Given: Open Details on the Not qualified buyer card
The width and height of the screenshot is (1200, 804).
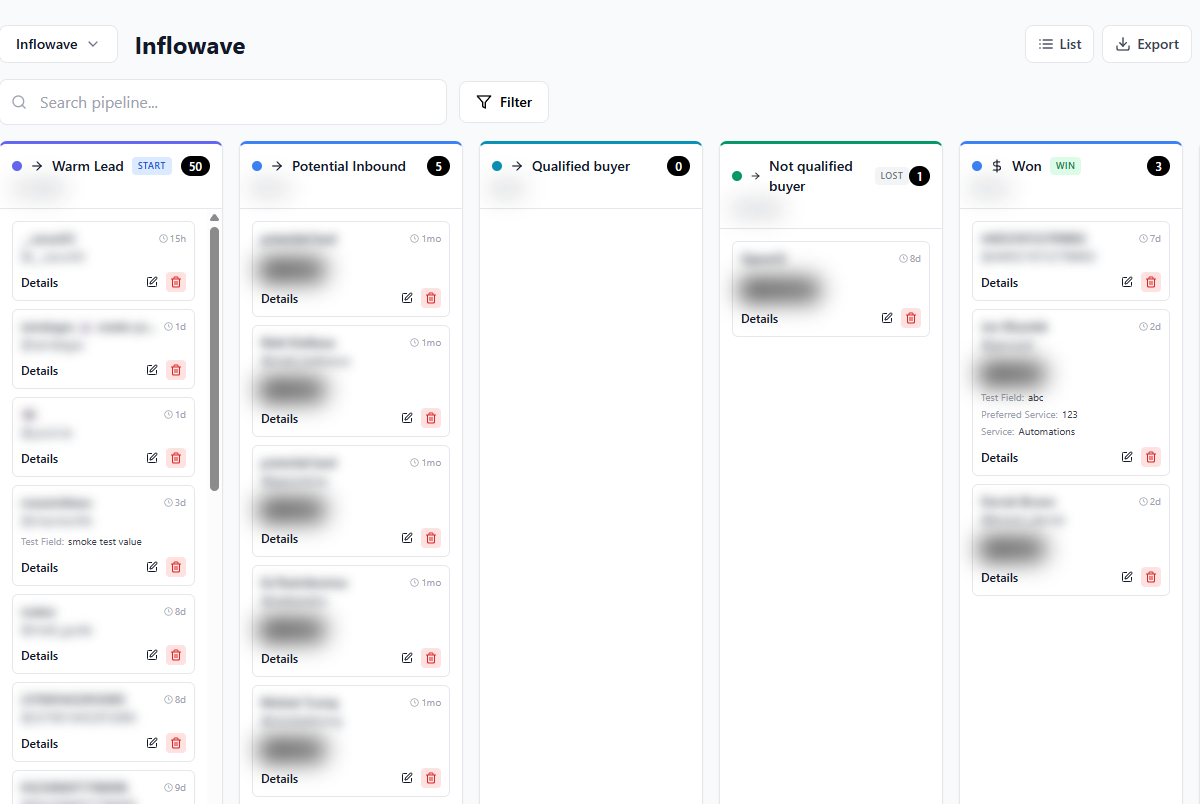Looking at the screenshot, I should [x=759, y=318].
